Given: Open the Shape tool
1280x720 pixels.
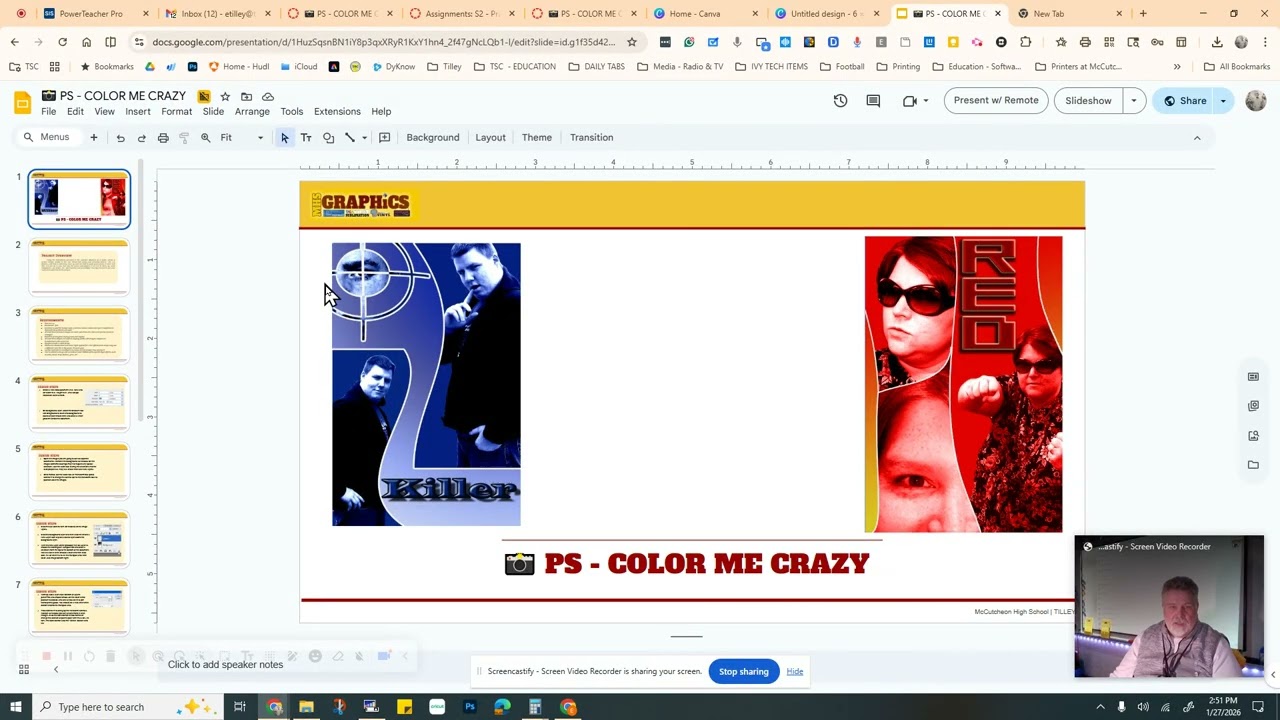Looking at the screenshot, I should [x=328, y=138].
